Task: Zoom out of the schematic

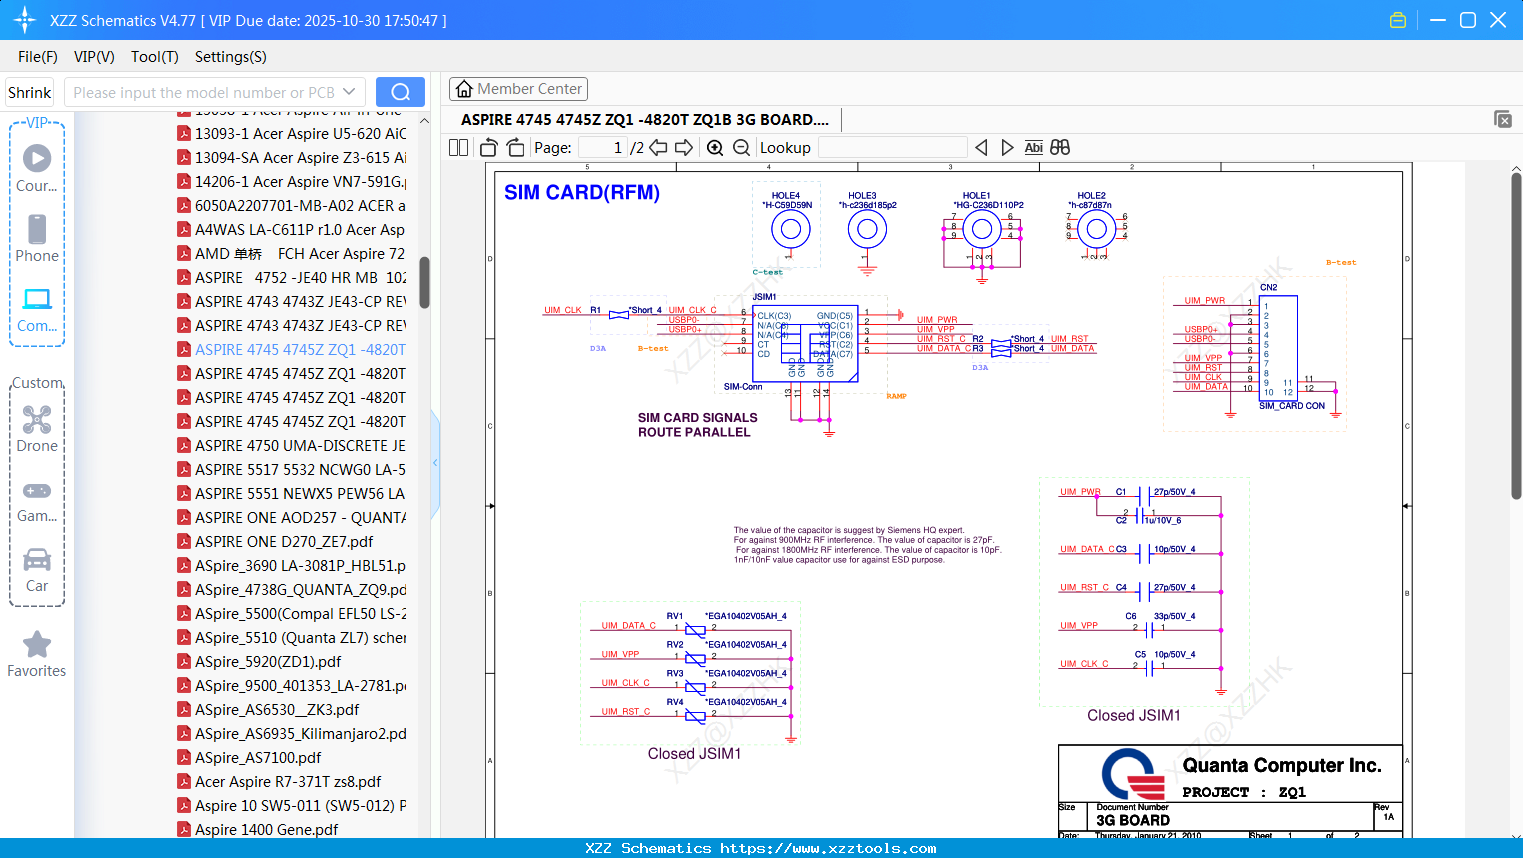Action: (x=741, y=147)
